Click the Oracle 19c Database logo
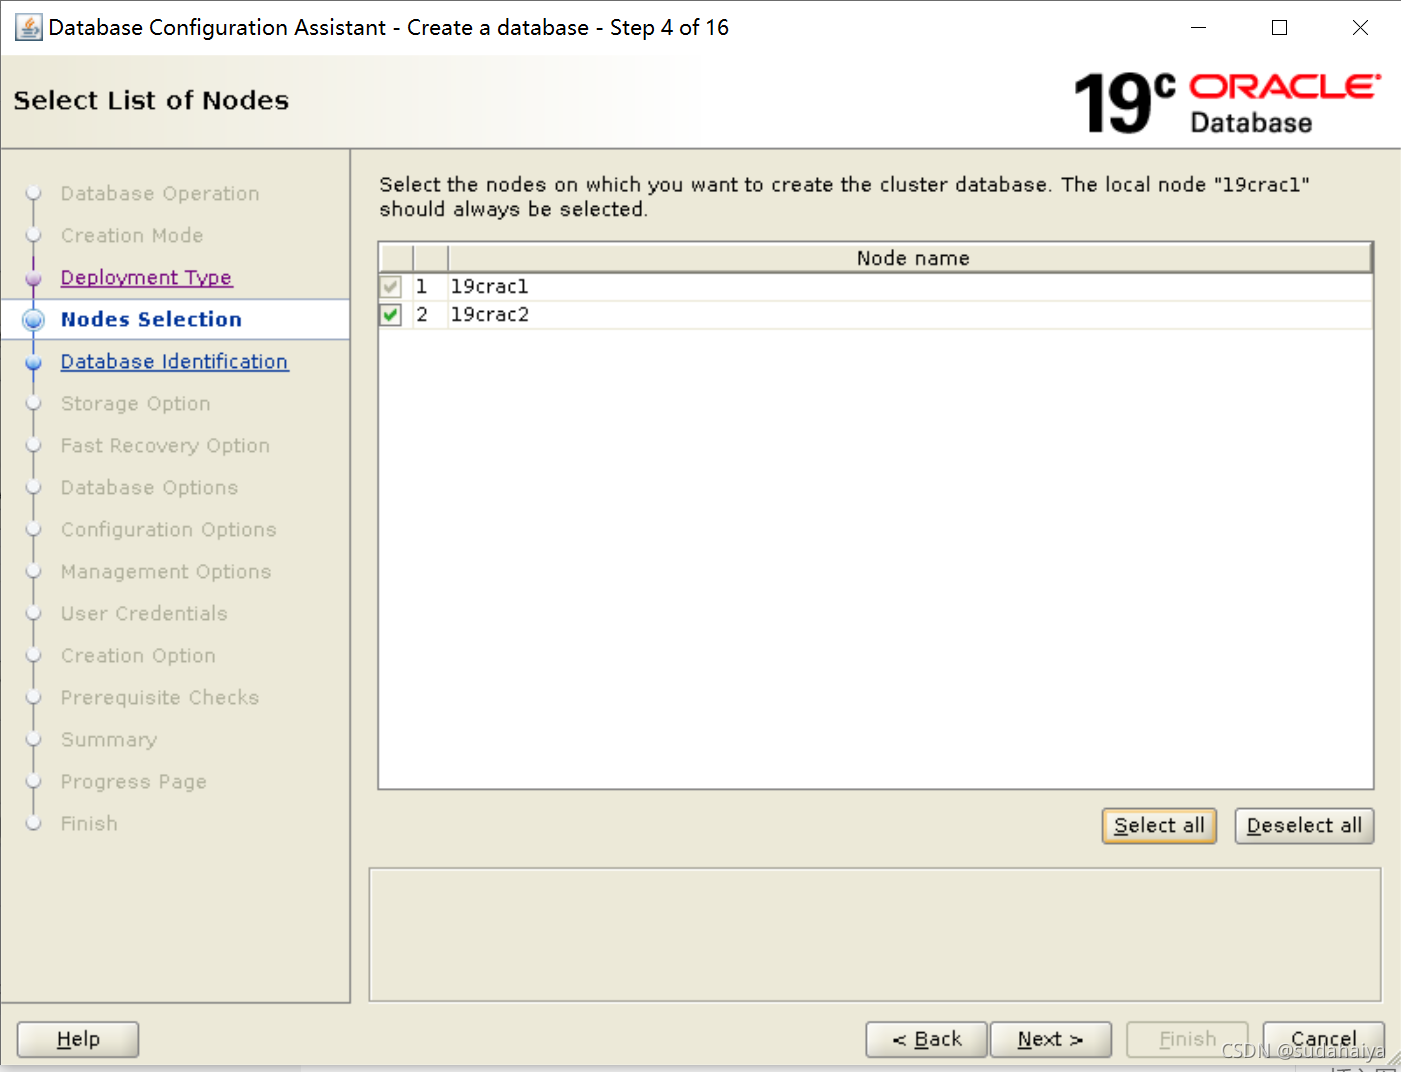This screenshot has height=1072, width=1401. (x=1227, y=103)
